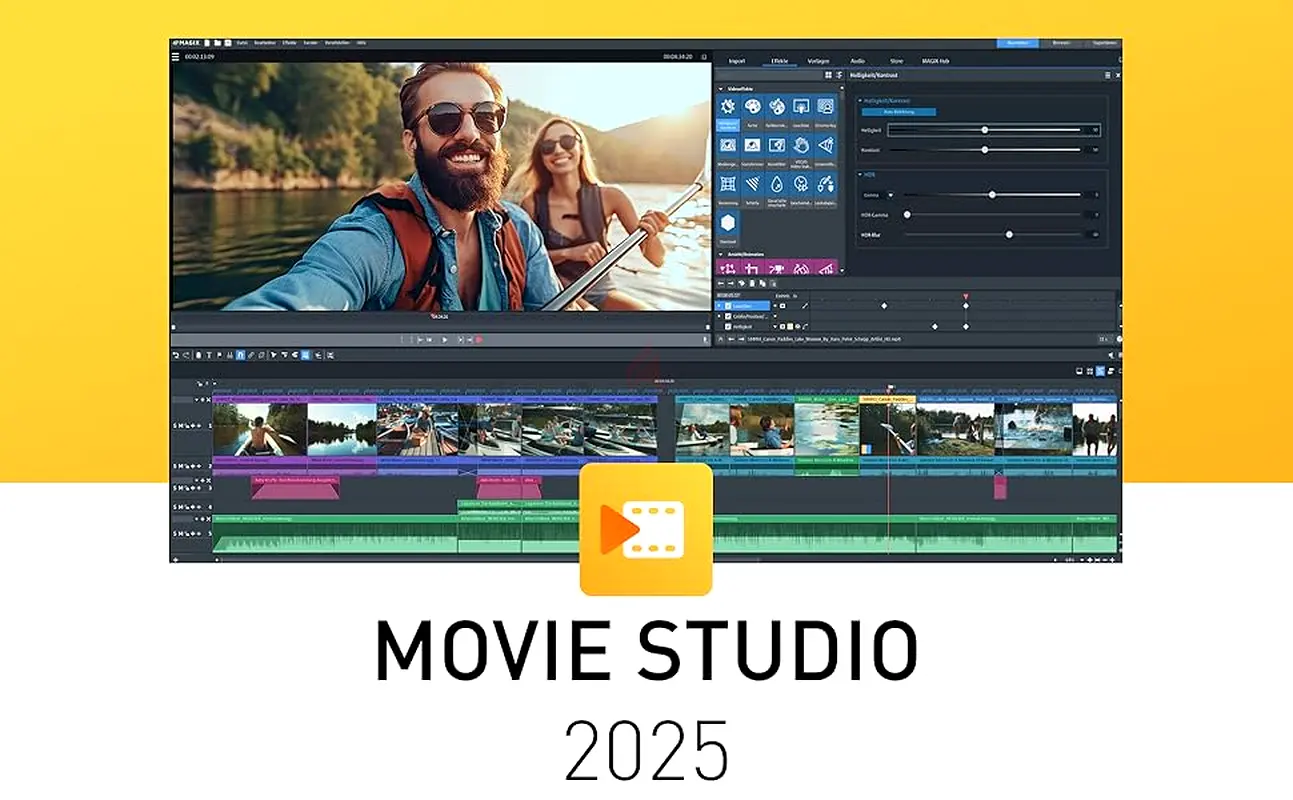Select the hexagon effect tile
The image size is (1293, 800).
728,224
